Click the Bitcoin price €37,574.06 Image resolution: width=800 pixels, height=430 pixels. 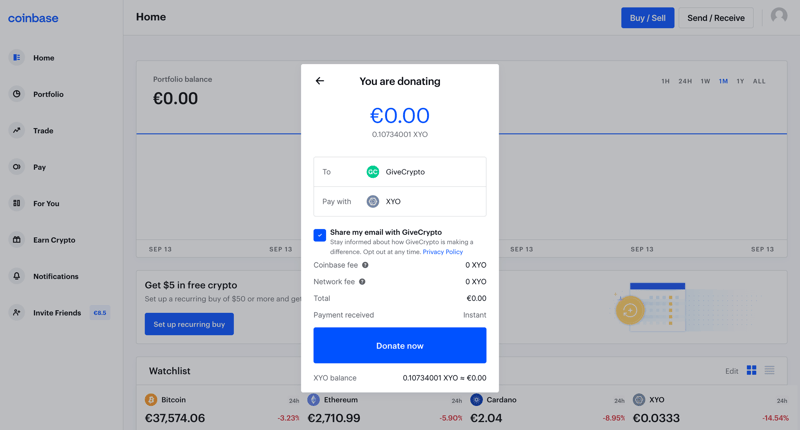[175, 418]
